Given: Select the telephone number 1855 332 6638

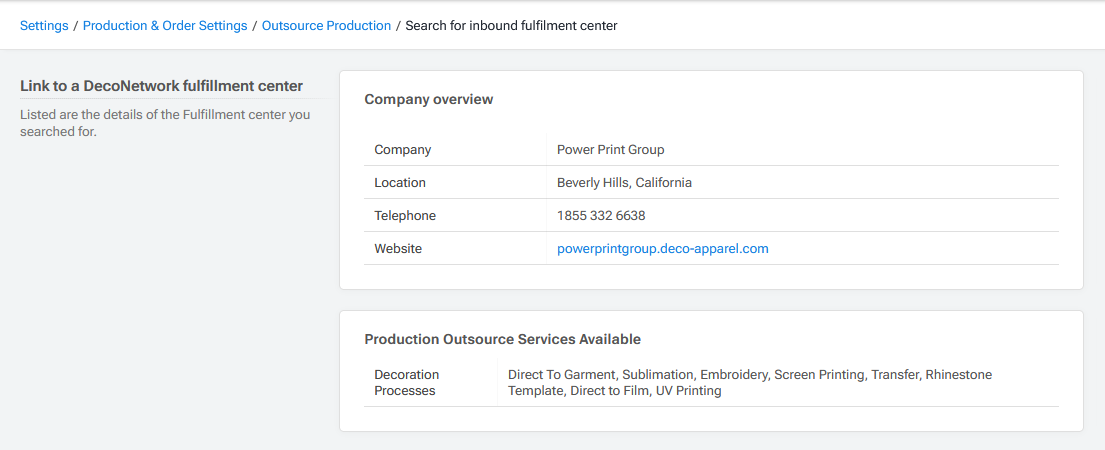Looking at the screenshot, I should (x=601, y=215).
